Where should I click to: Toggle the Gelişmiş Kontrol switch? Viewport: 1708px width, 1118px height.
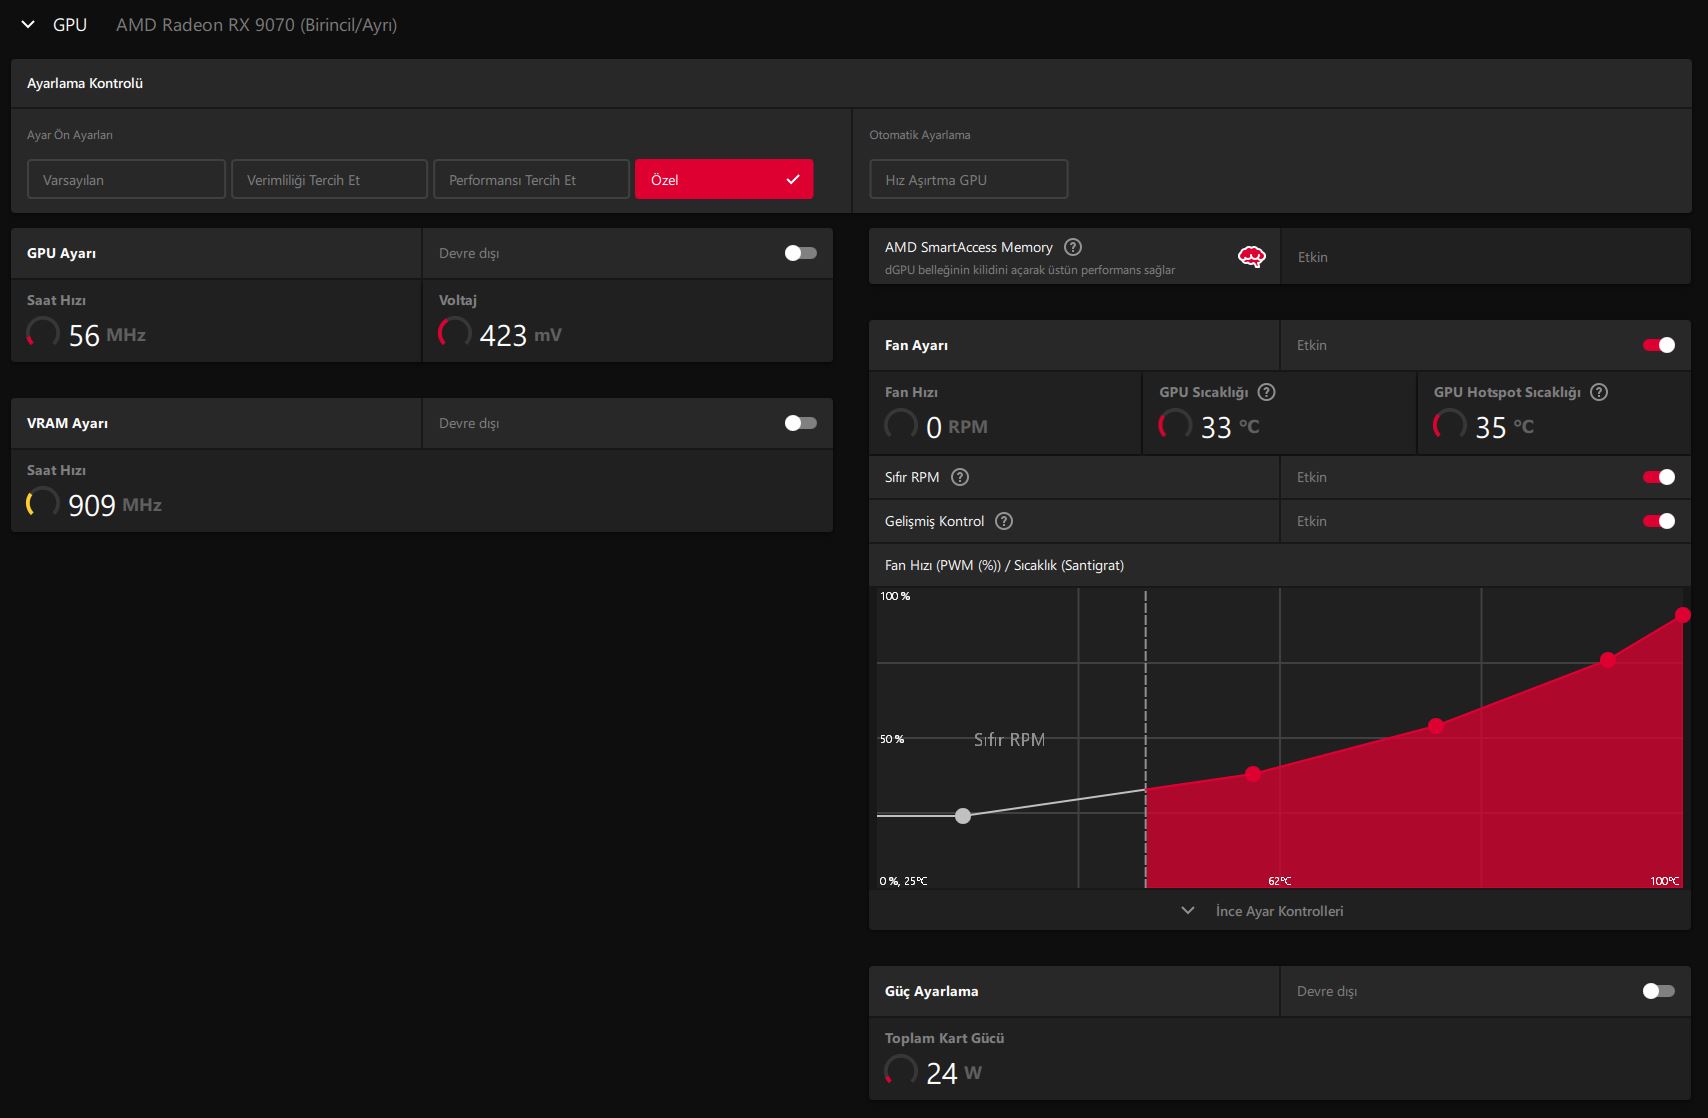click(1659, 521)
